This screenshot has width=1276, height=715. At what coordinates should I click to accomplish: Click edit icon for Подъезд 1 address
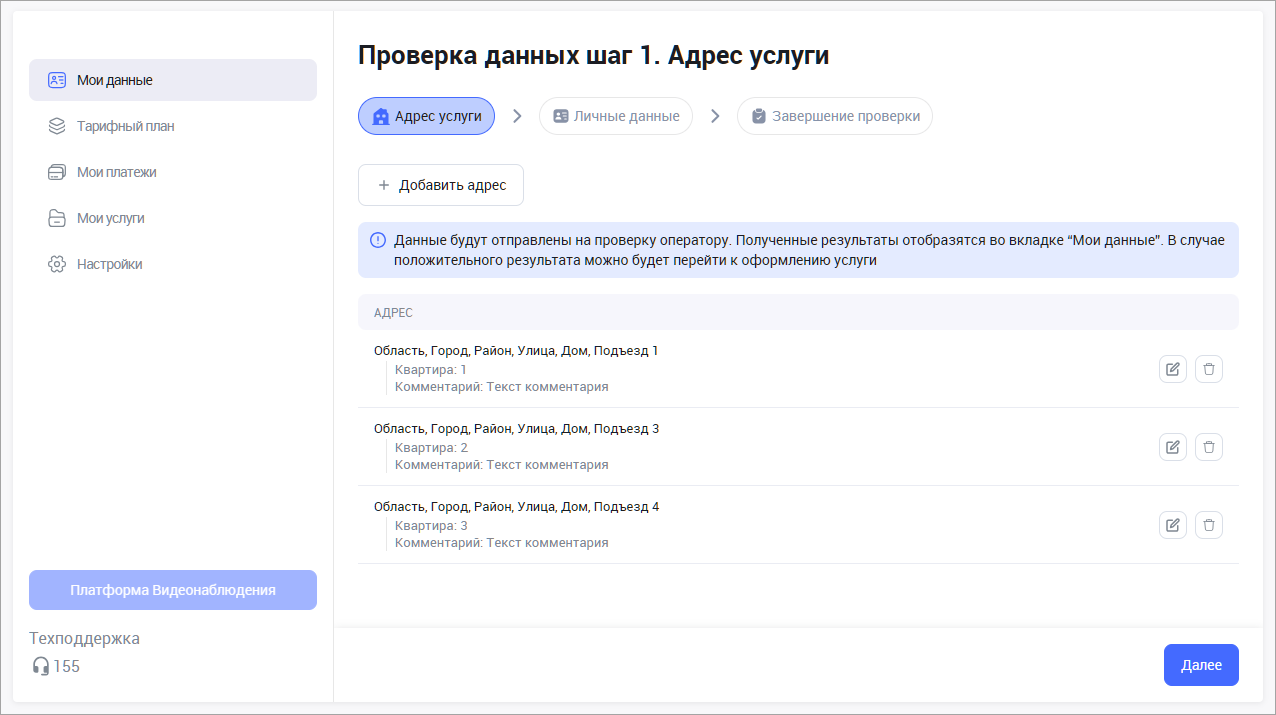point(1173,369)
